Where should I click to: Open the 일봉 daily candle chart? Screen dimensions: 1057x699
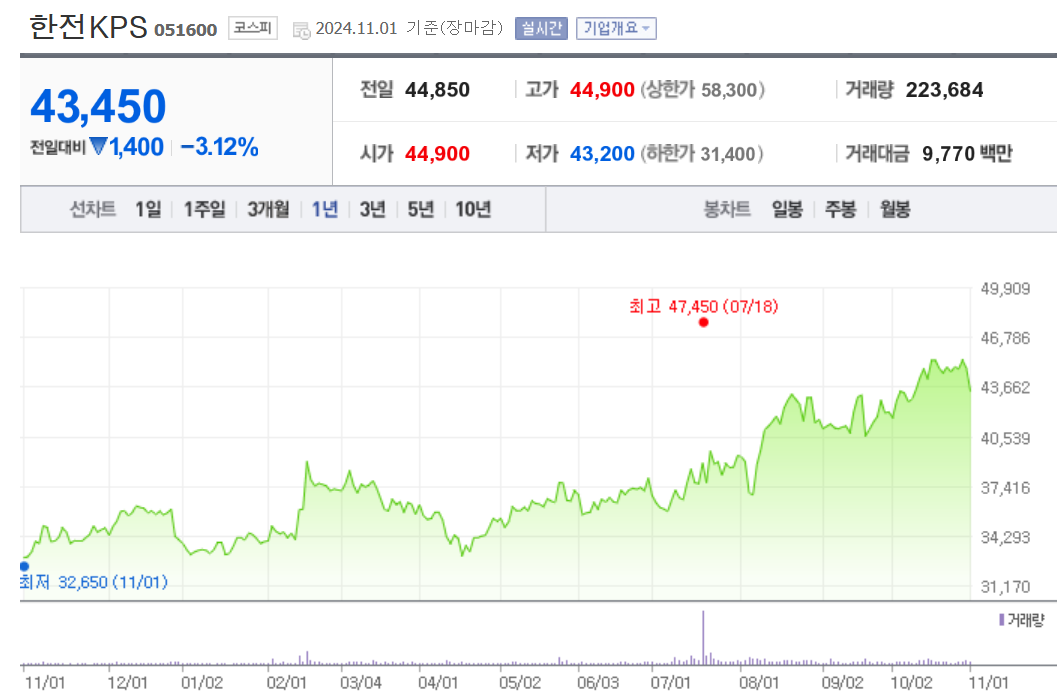787,209
